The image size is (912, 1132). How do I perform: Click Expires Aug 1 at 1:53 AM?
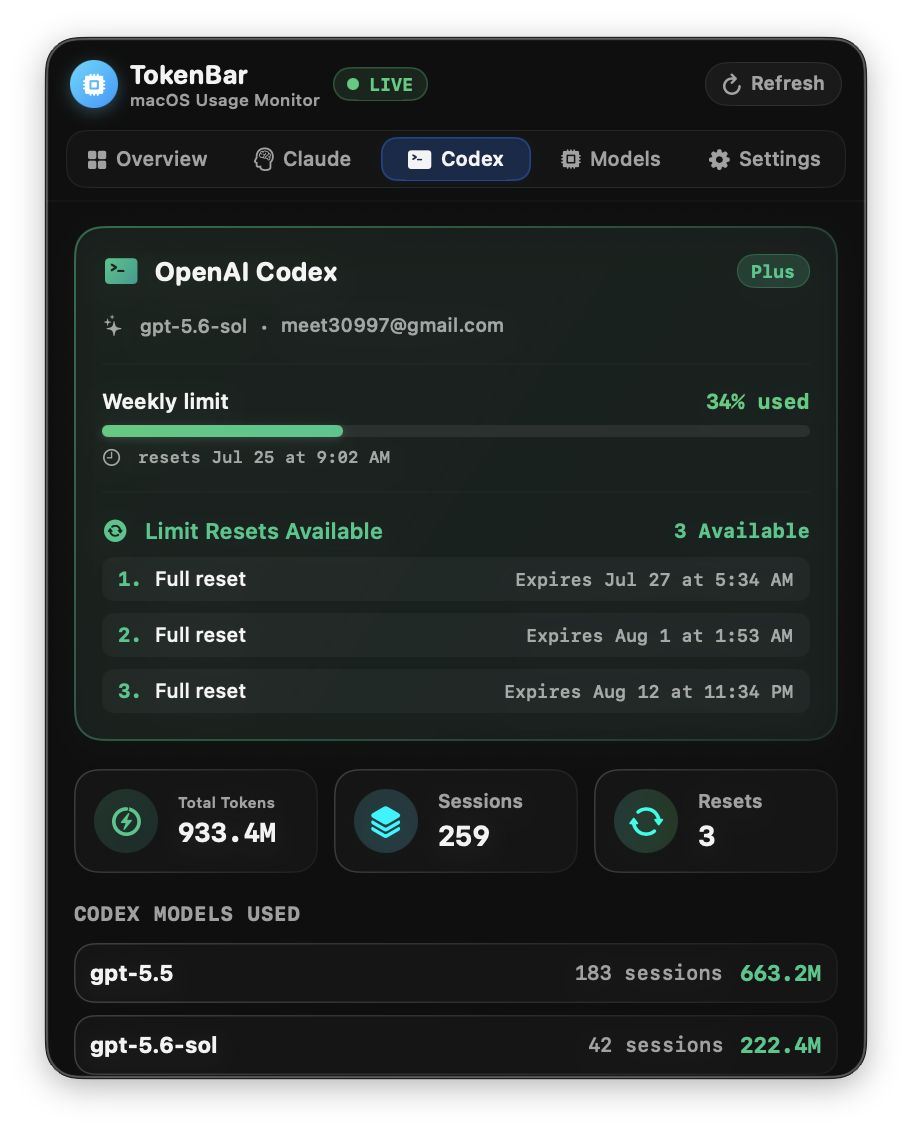click(659, 636)
